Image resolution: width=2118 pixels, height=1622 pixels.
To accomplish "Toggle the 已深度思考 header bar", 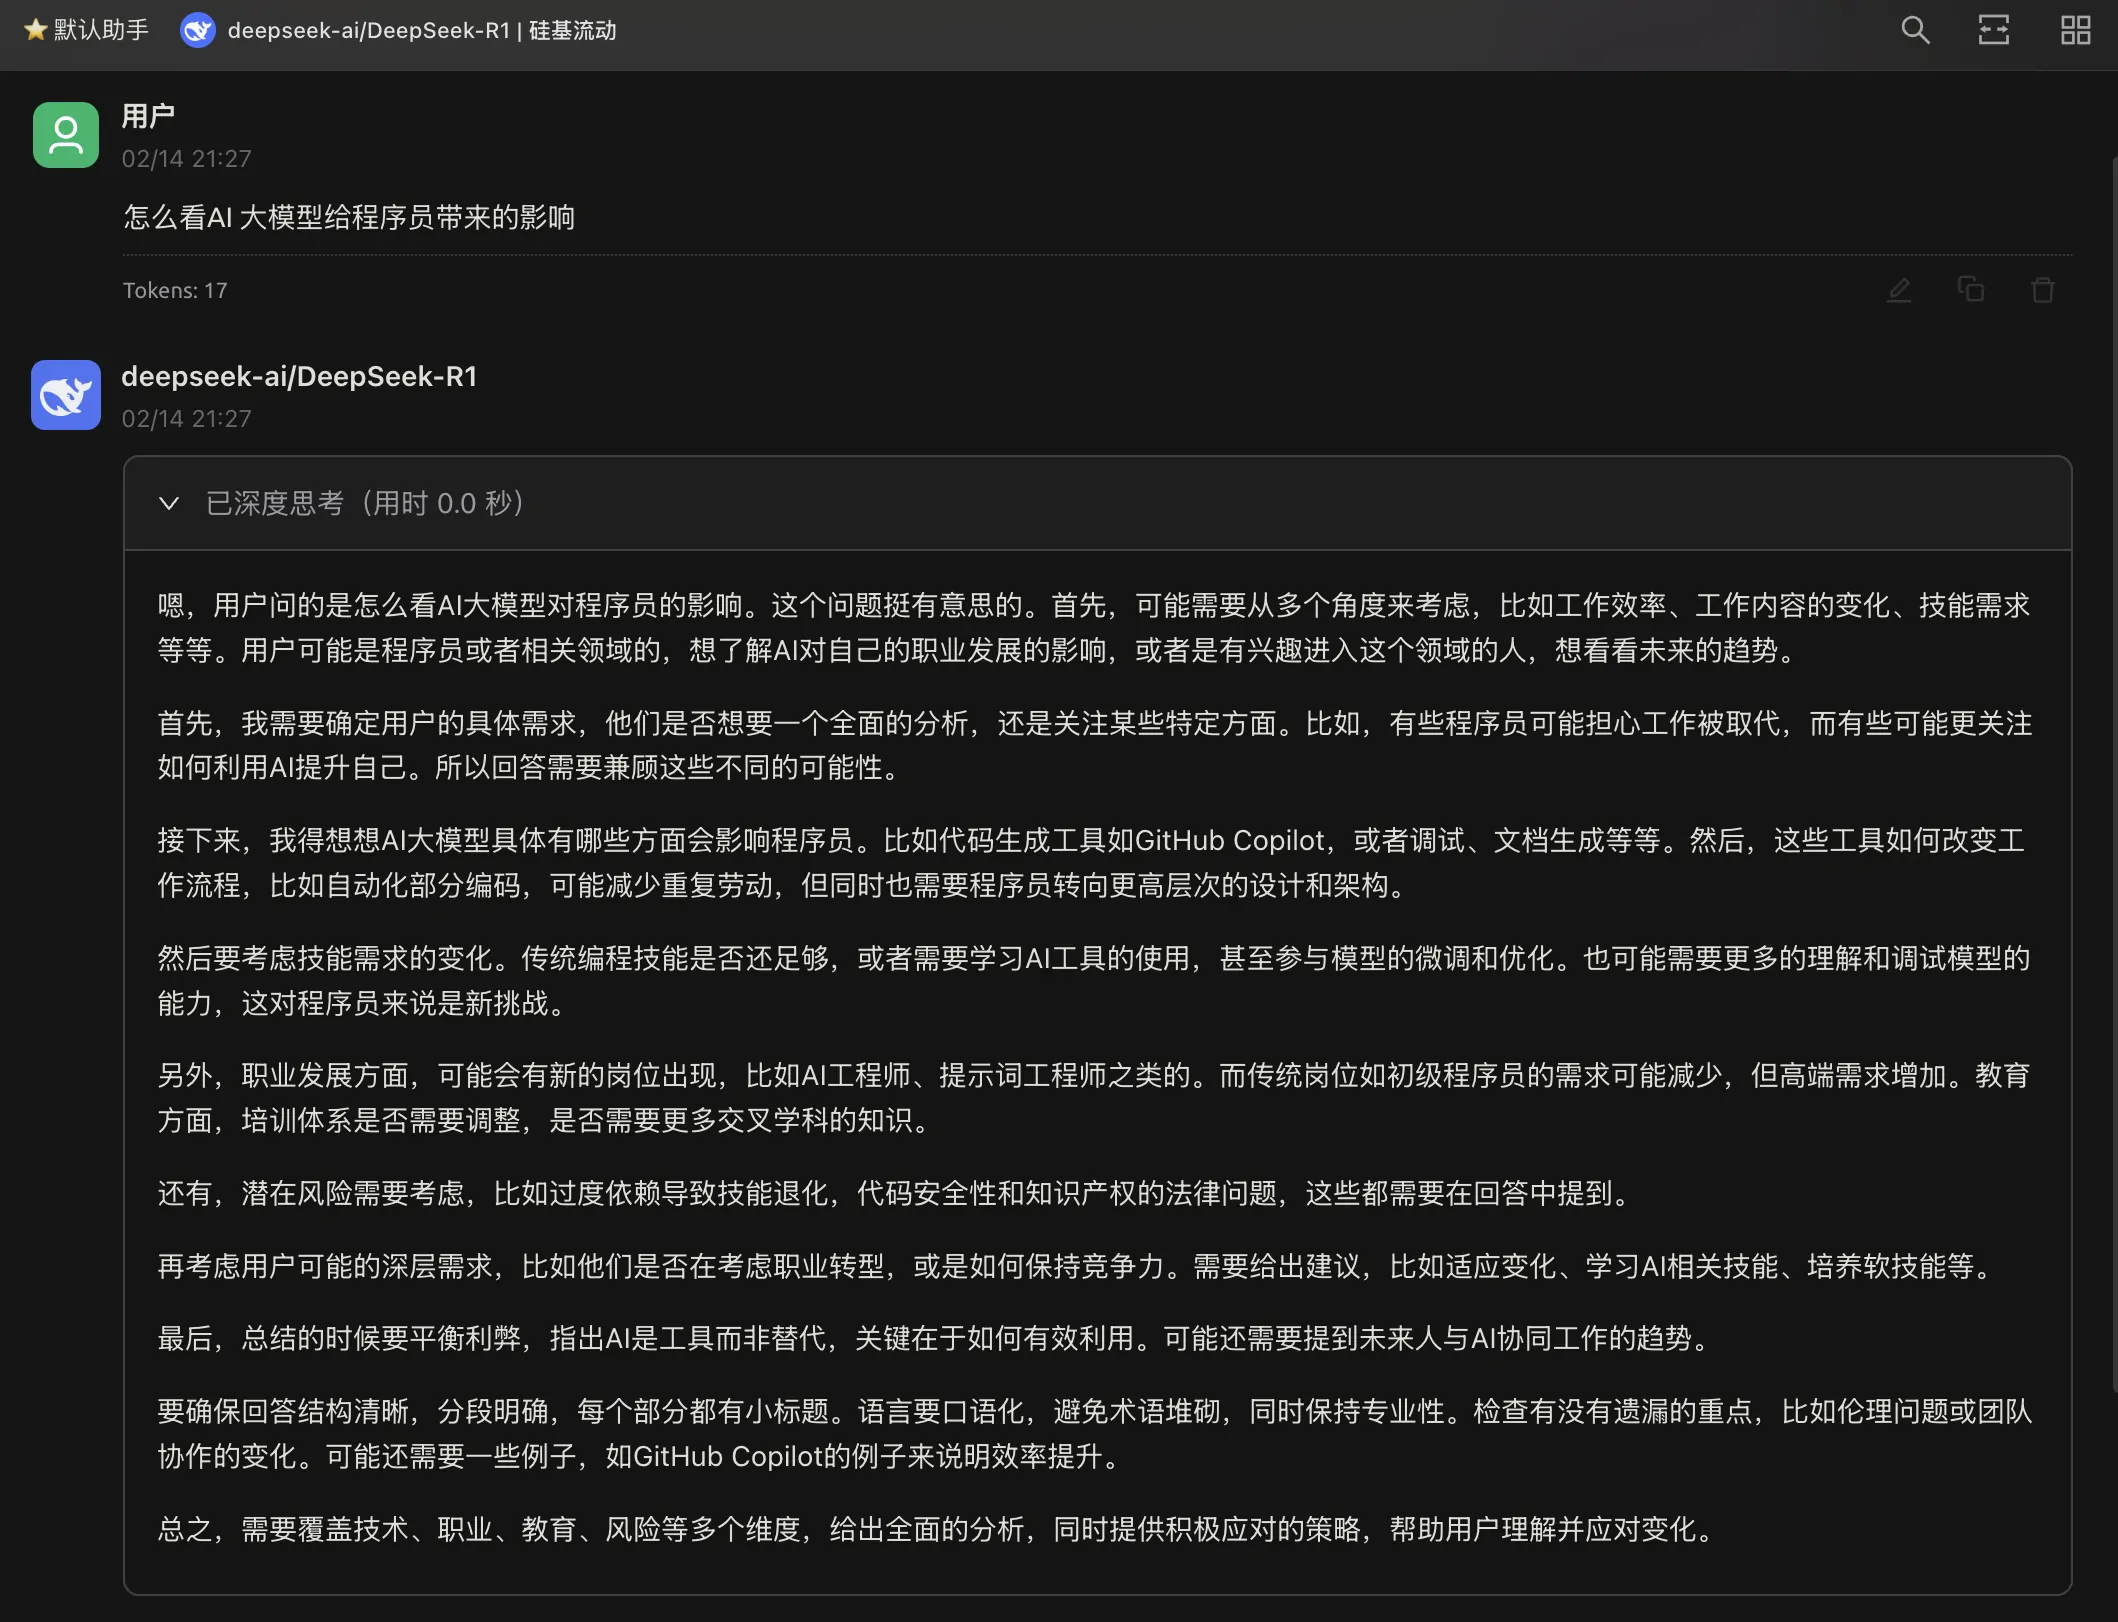I will coord(1097,503).
